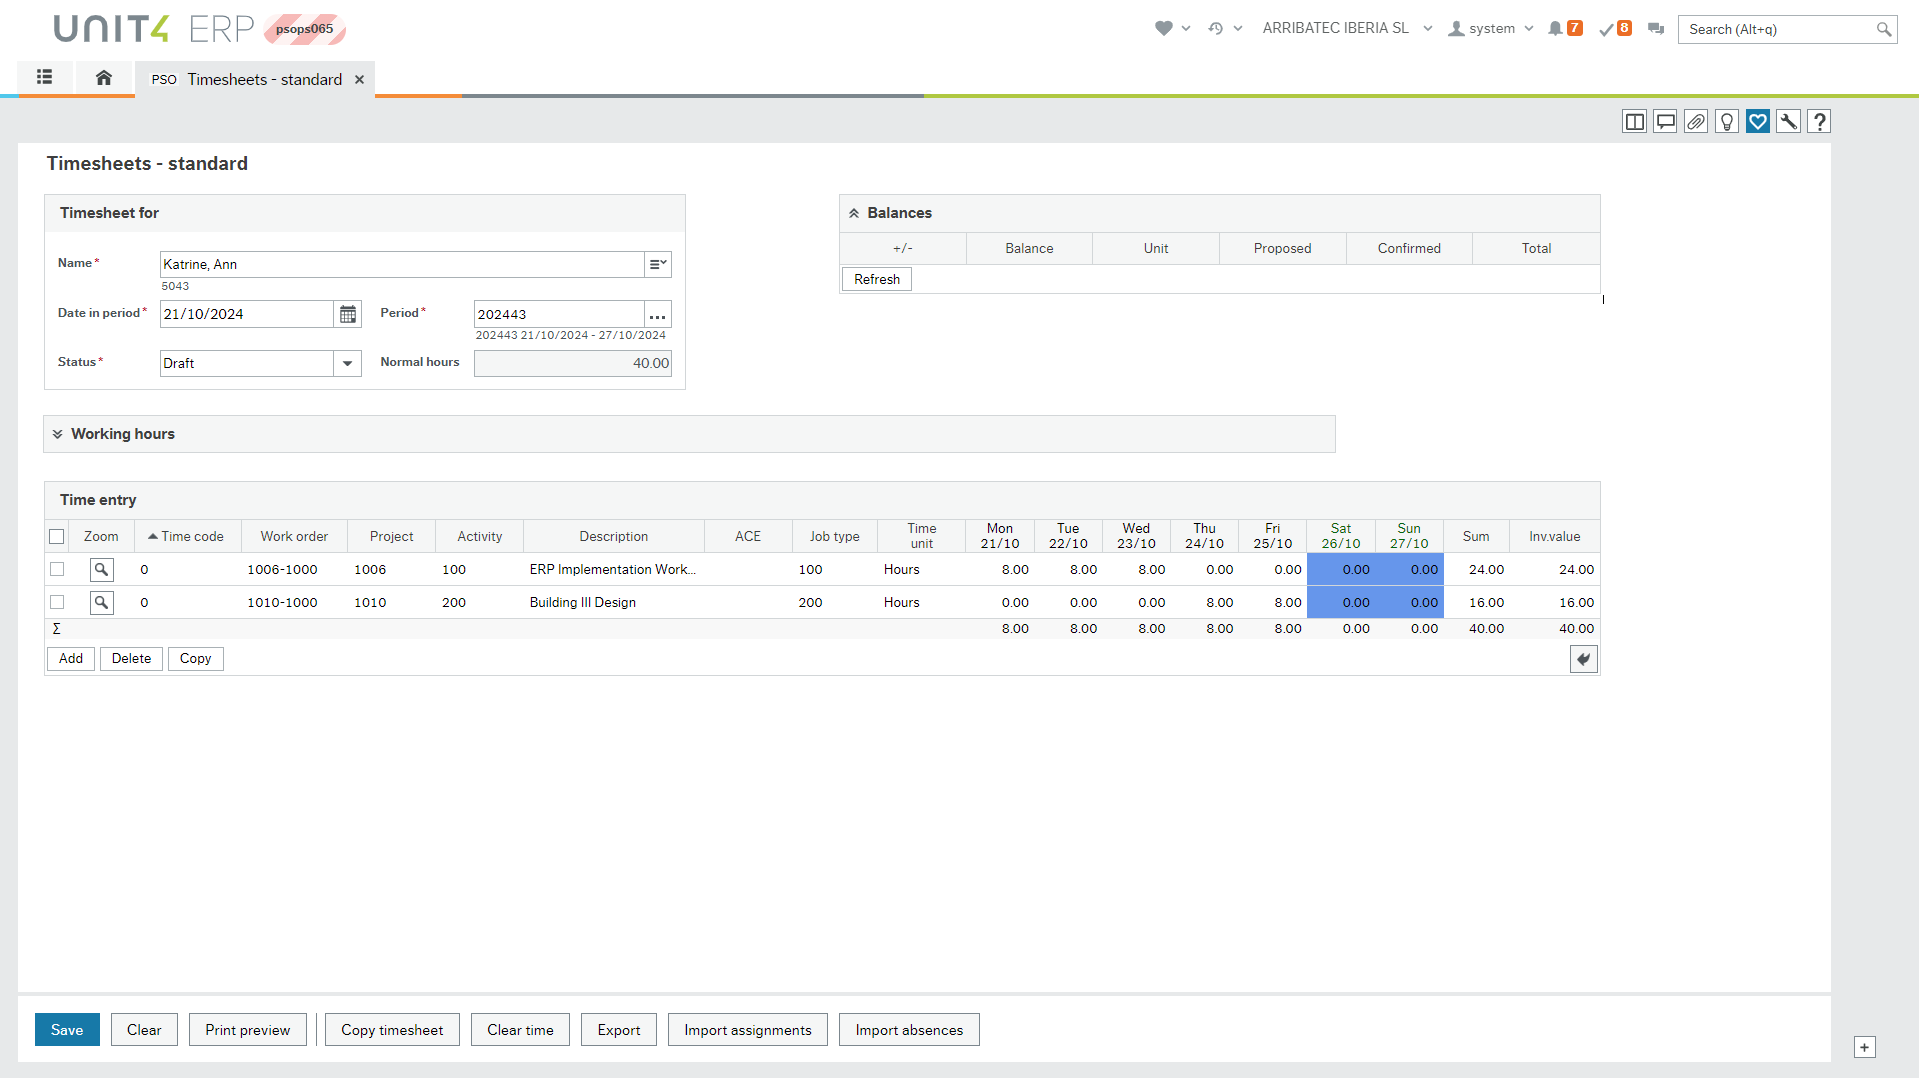Click into the Search field
The image size is (1919, 1078).
coord(1778,30)
